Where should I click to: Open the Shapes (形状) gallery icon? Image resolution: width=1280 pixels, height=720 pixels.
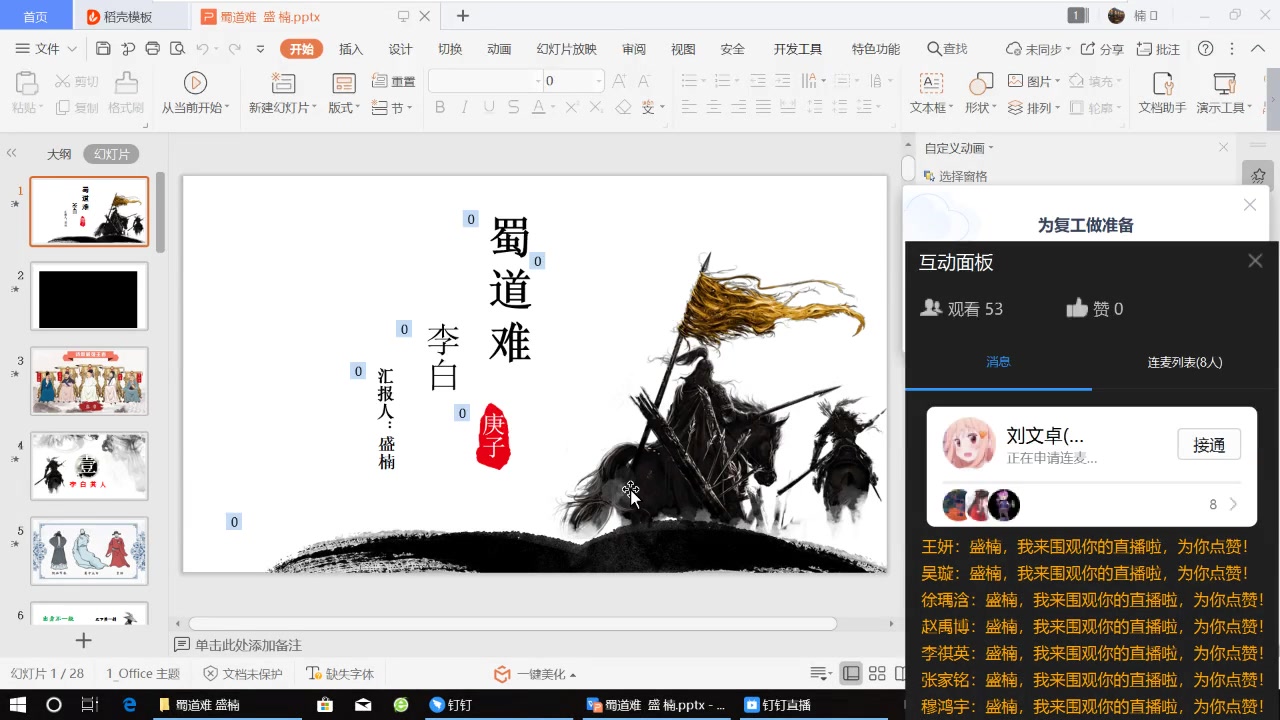coord(981,83)
